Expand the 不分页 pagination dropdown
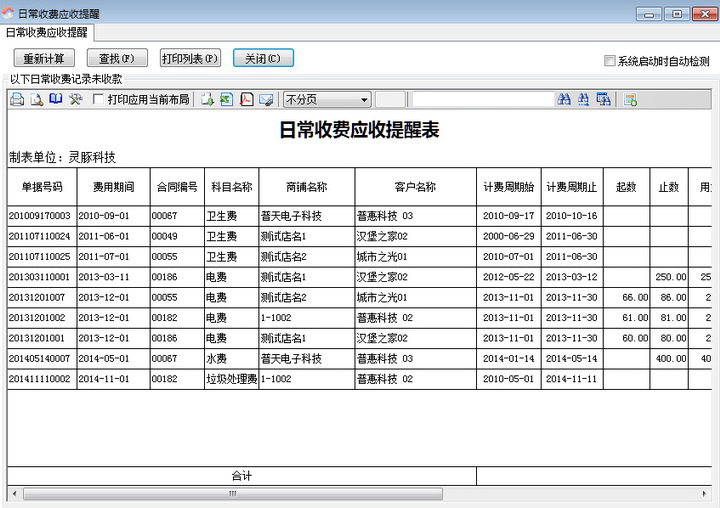The width and height of the screenshot is (720, 508). pos(364,100)
